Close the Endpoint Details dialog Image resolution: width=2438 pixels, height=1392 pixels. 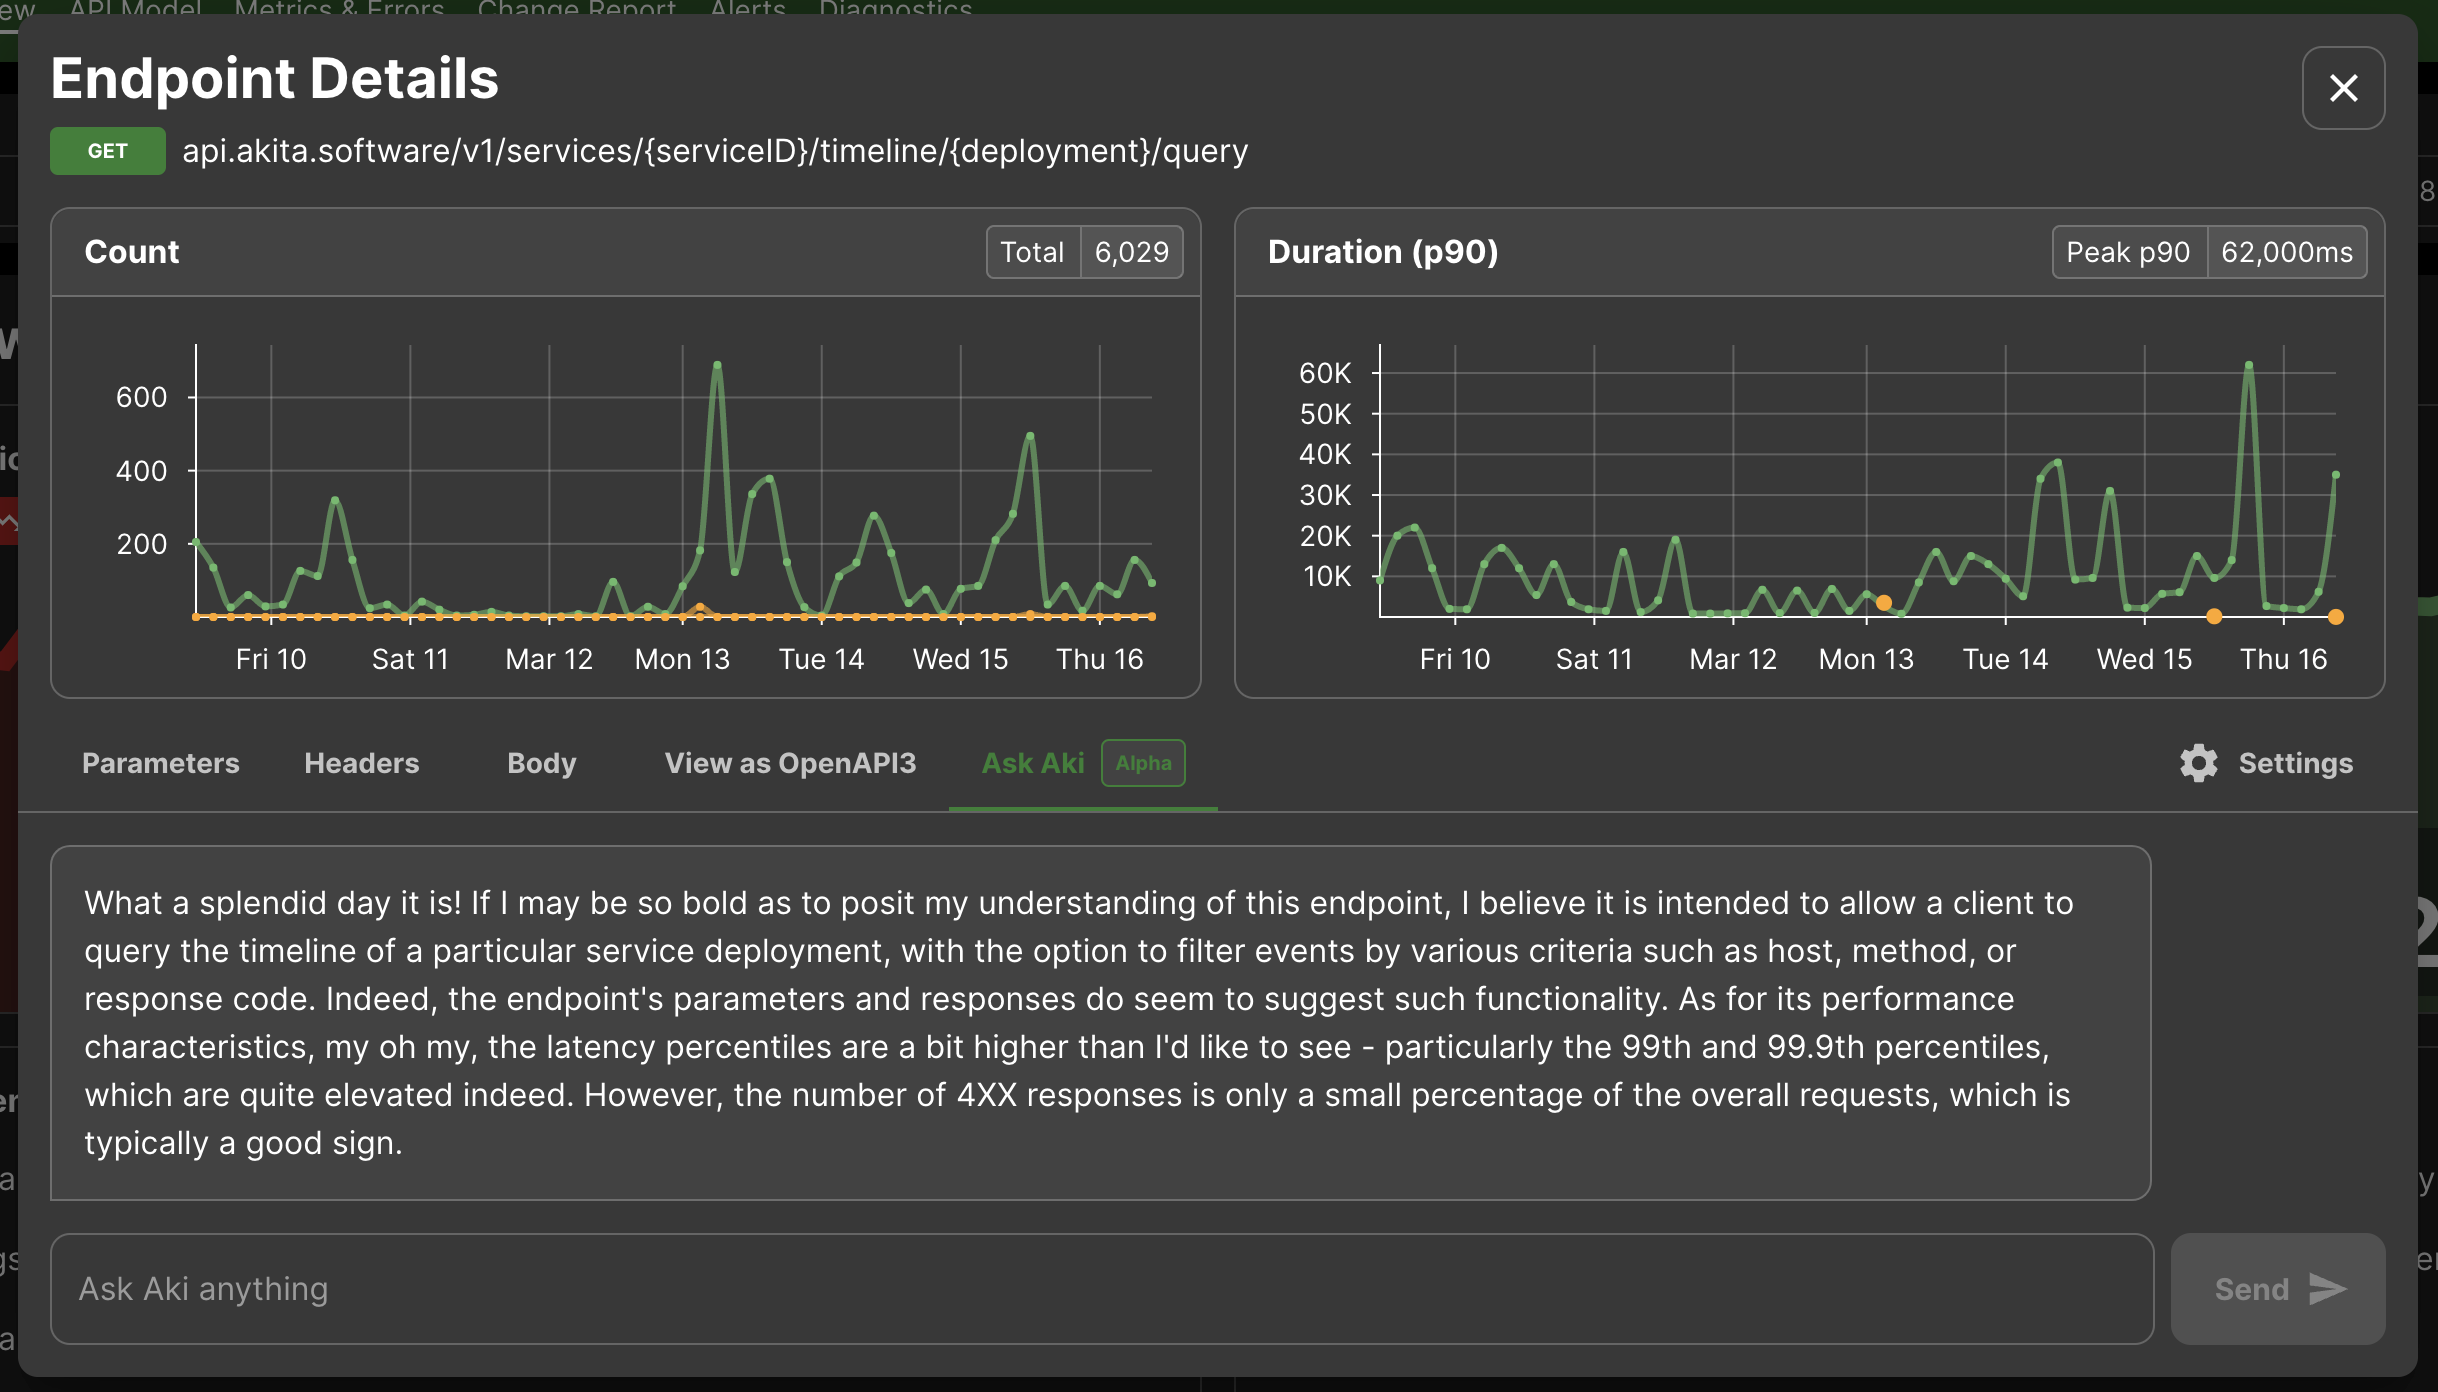coord(2343,88)
